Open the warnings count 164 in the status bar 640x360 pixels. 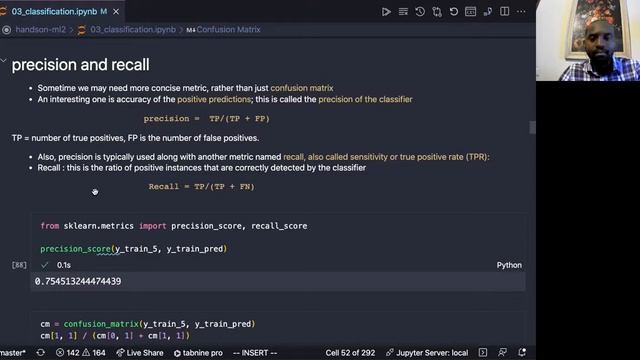tap(93, 353)
